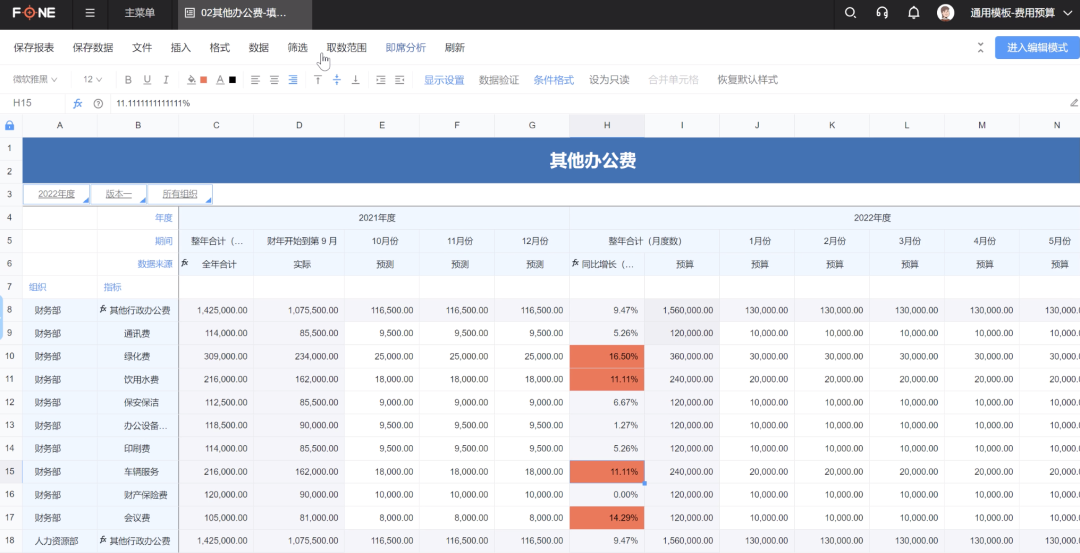Viewport: 1080px width, 553px height.
Task: Click the fill color bucket icon
Action: click(x=192, y=80)
